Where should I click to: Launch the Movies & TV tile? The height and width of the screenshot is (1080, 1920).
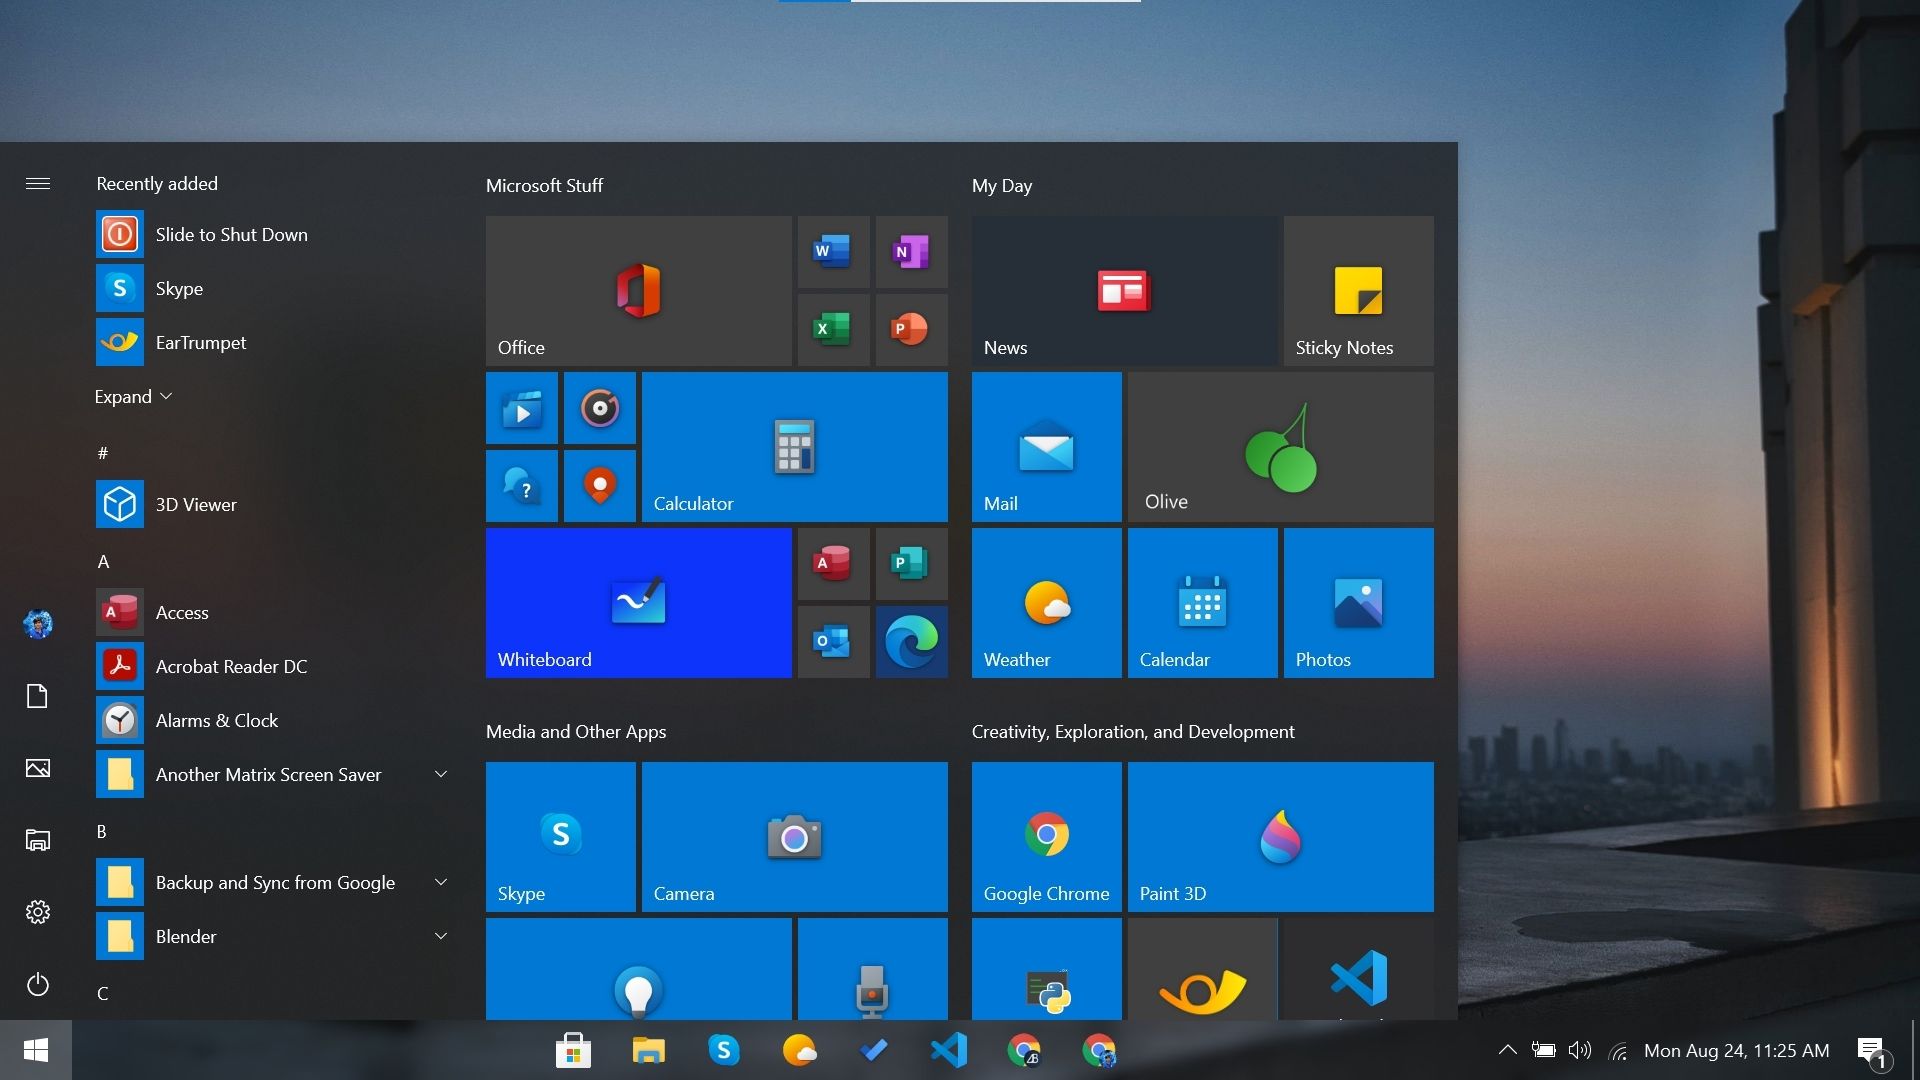[x=521, y=408]
